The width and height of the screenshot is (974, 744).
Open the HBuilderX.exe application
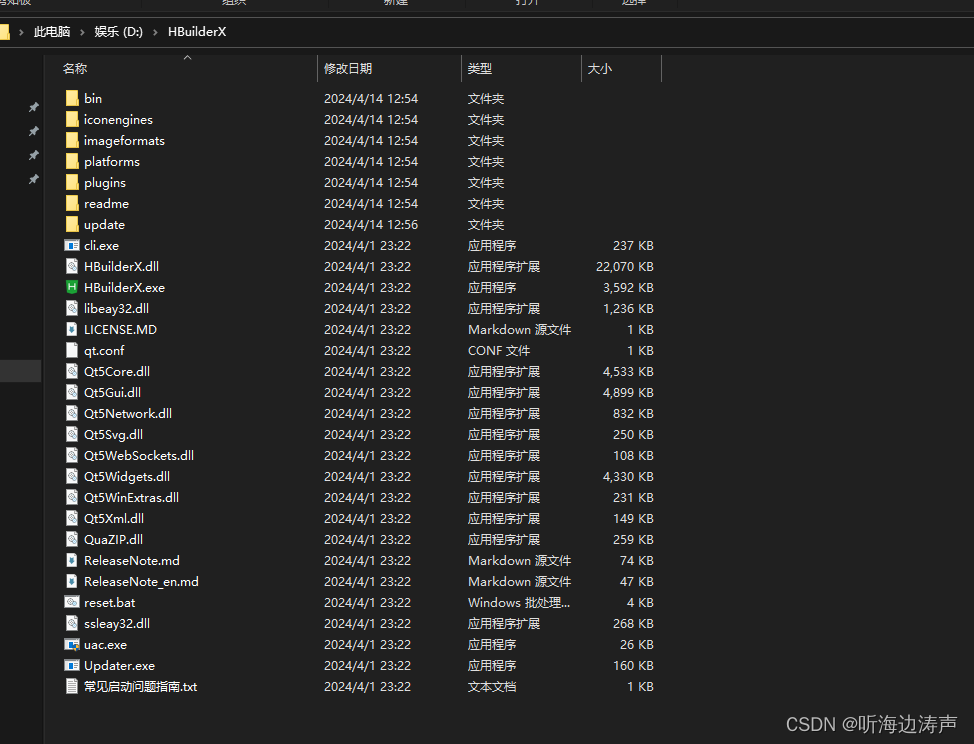tap(123, 287)
